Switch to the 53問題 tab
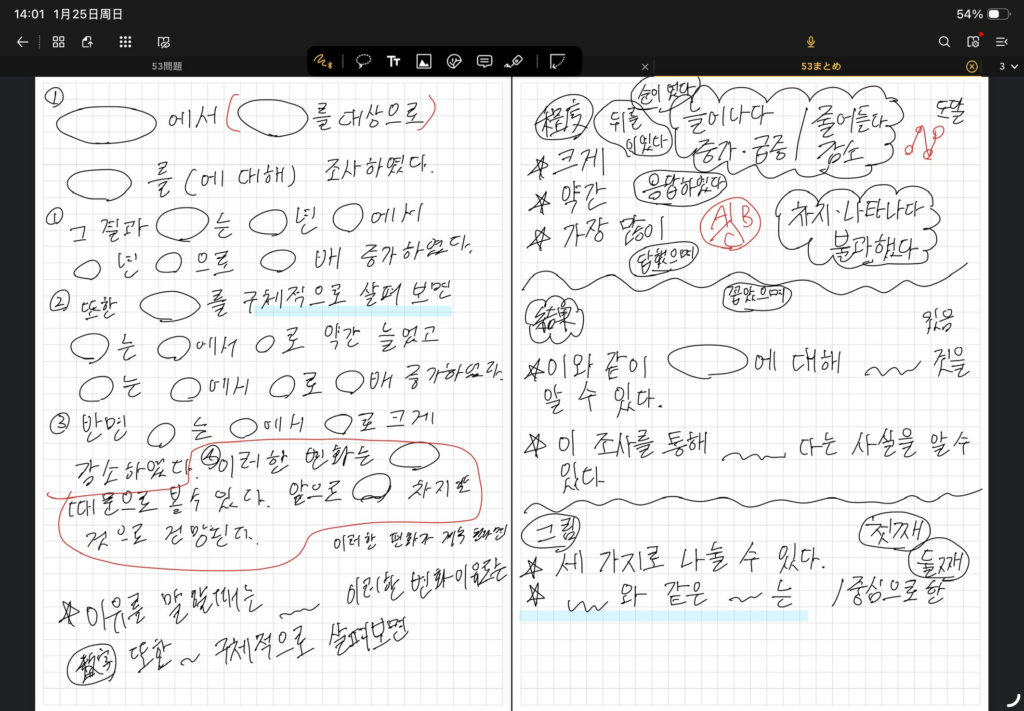 click(165, 66)
